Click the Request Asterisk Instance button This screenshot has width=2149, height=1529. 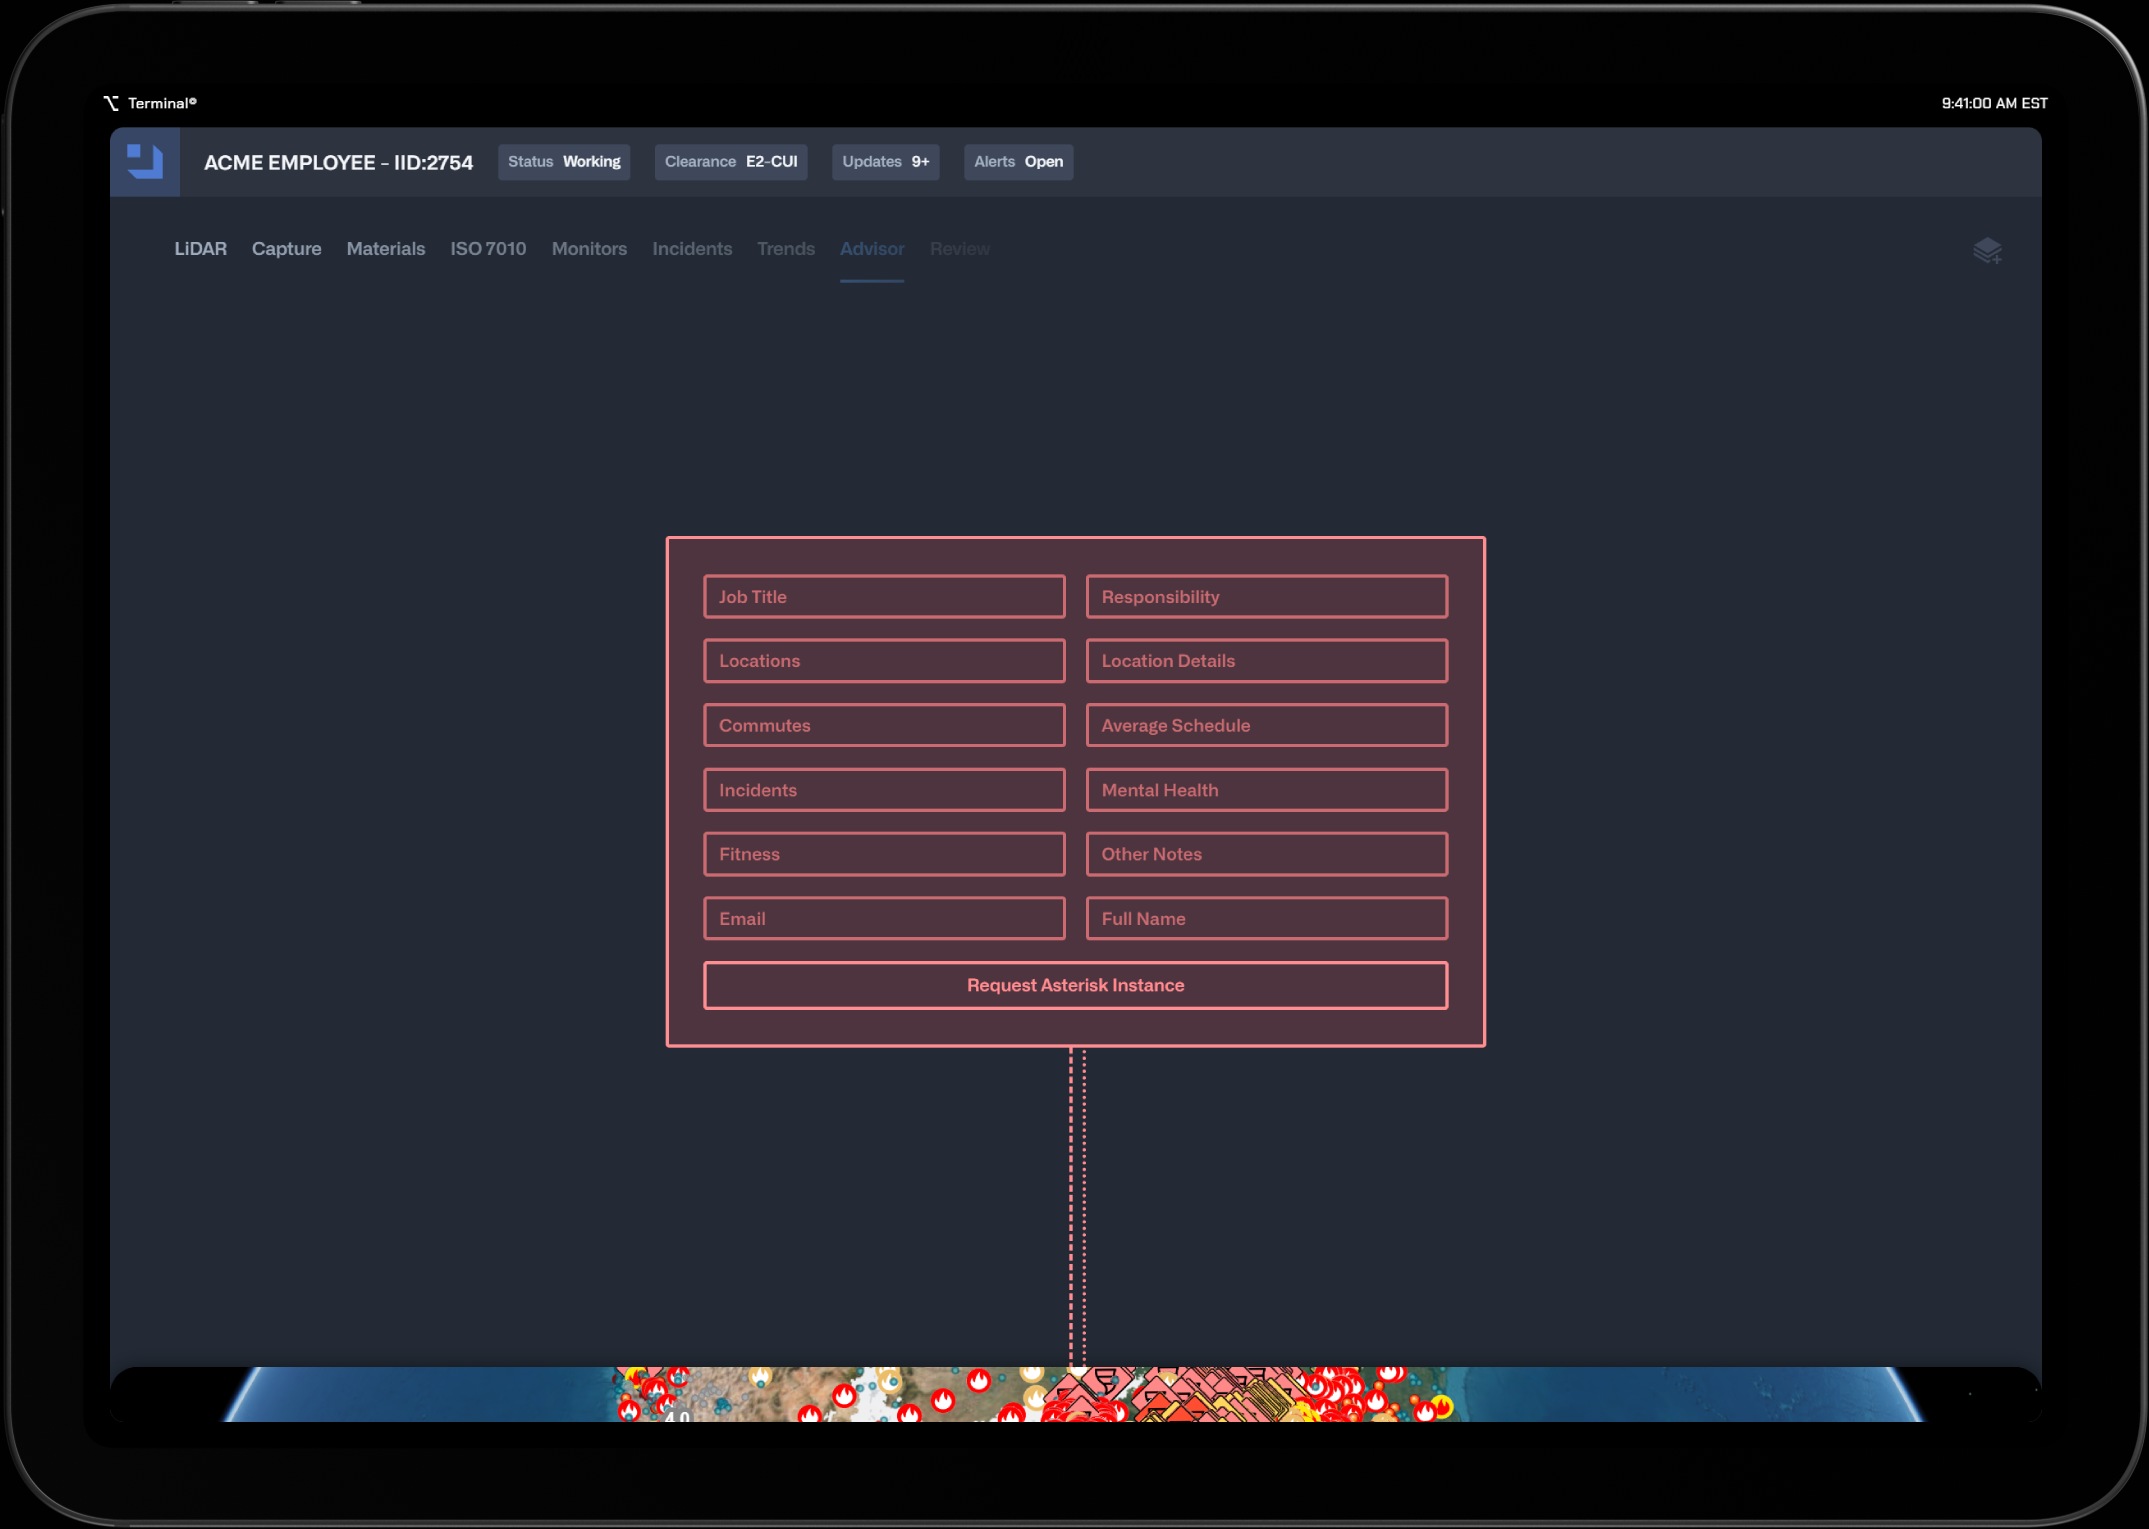1075,985
